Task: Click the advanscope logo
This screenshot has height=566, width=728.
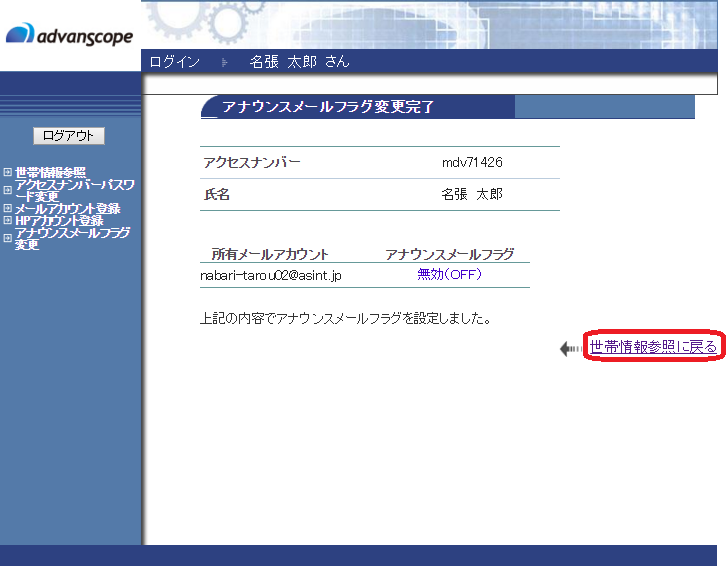Action: [x=69, y=35]
